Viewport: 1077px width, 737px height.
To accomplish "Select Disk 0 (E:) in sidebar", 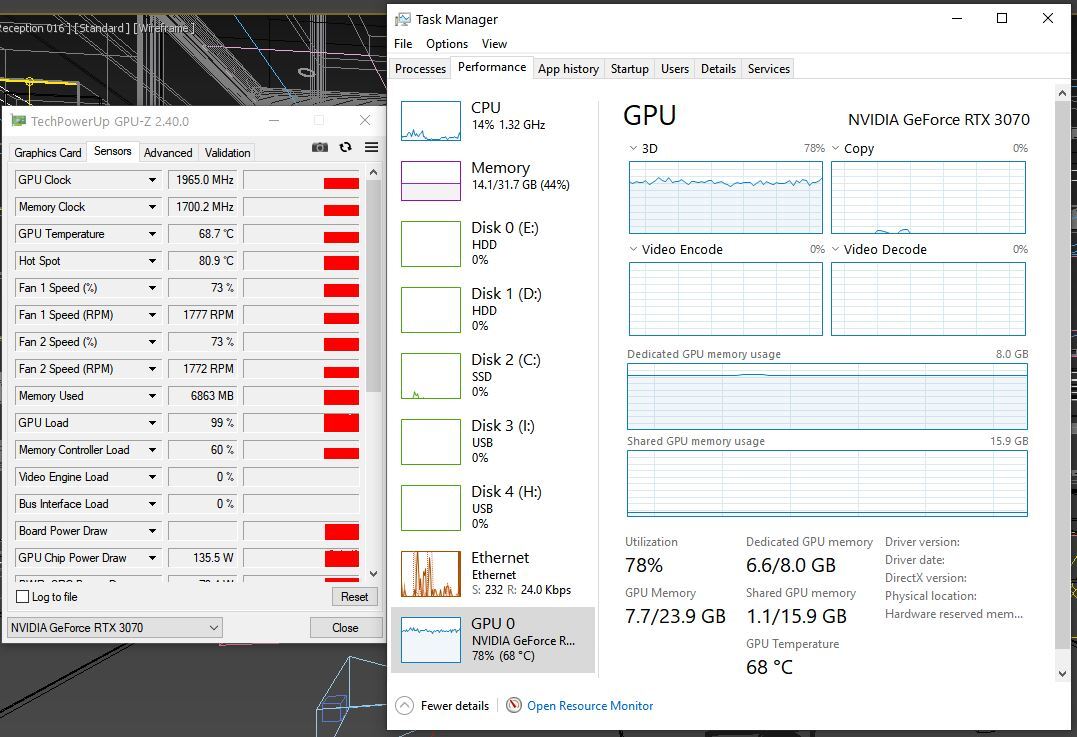I will (493, 243).
